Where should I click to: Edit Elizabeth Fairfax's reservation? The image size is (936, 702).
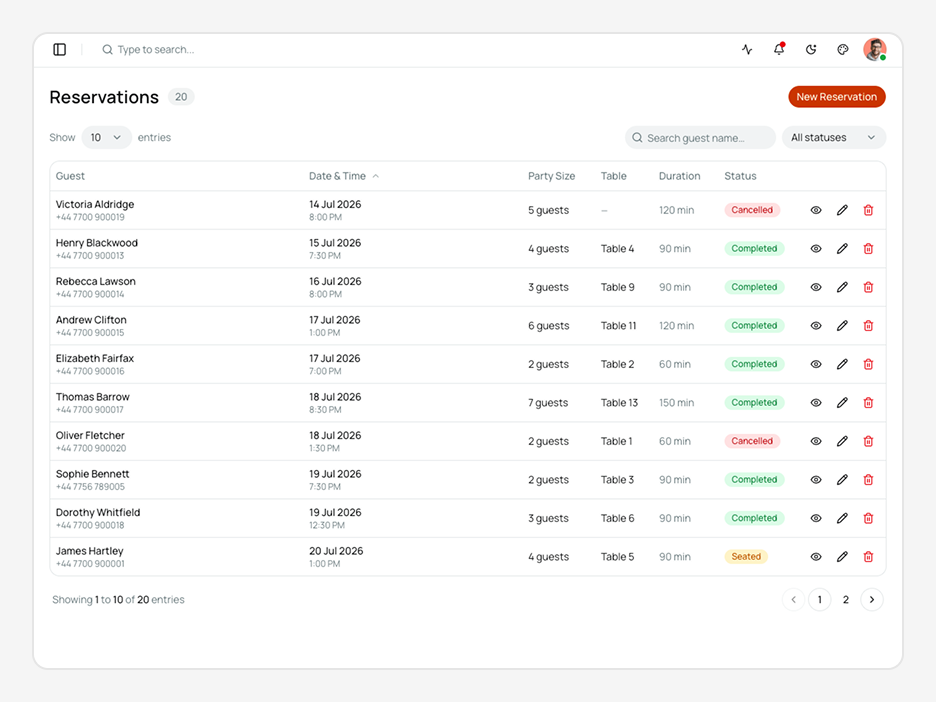coord(842,364)
